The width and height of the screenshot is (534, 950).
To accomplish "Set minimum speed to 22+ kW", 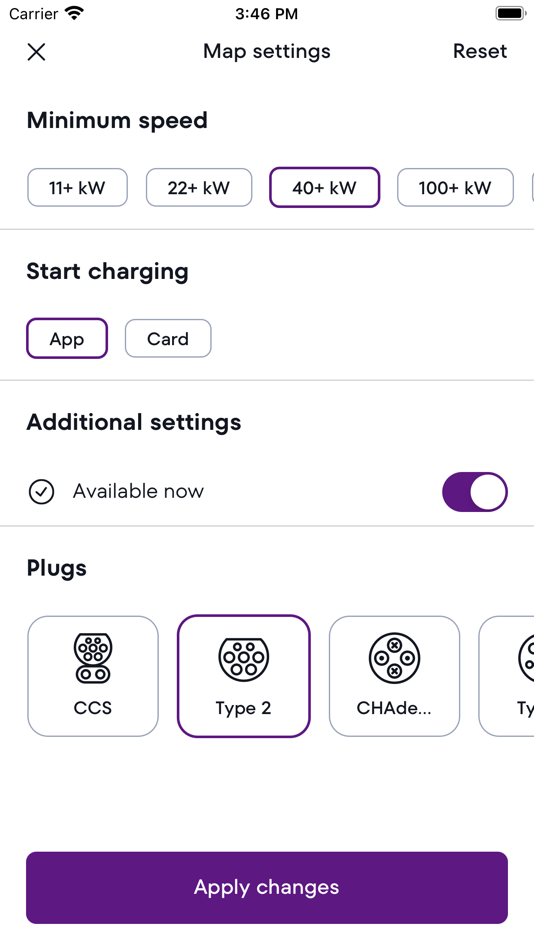I will click(199, 188).
